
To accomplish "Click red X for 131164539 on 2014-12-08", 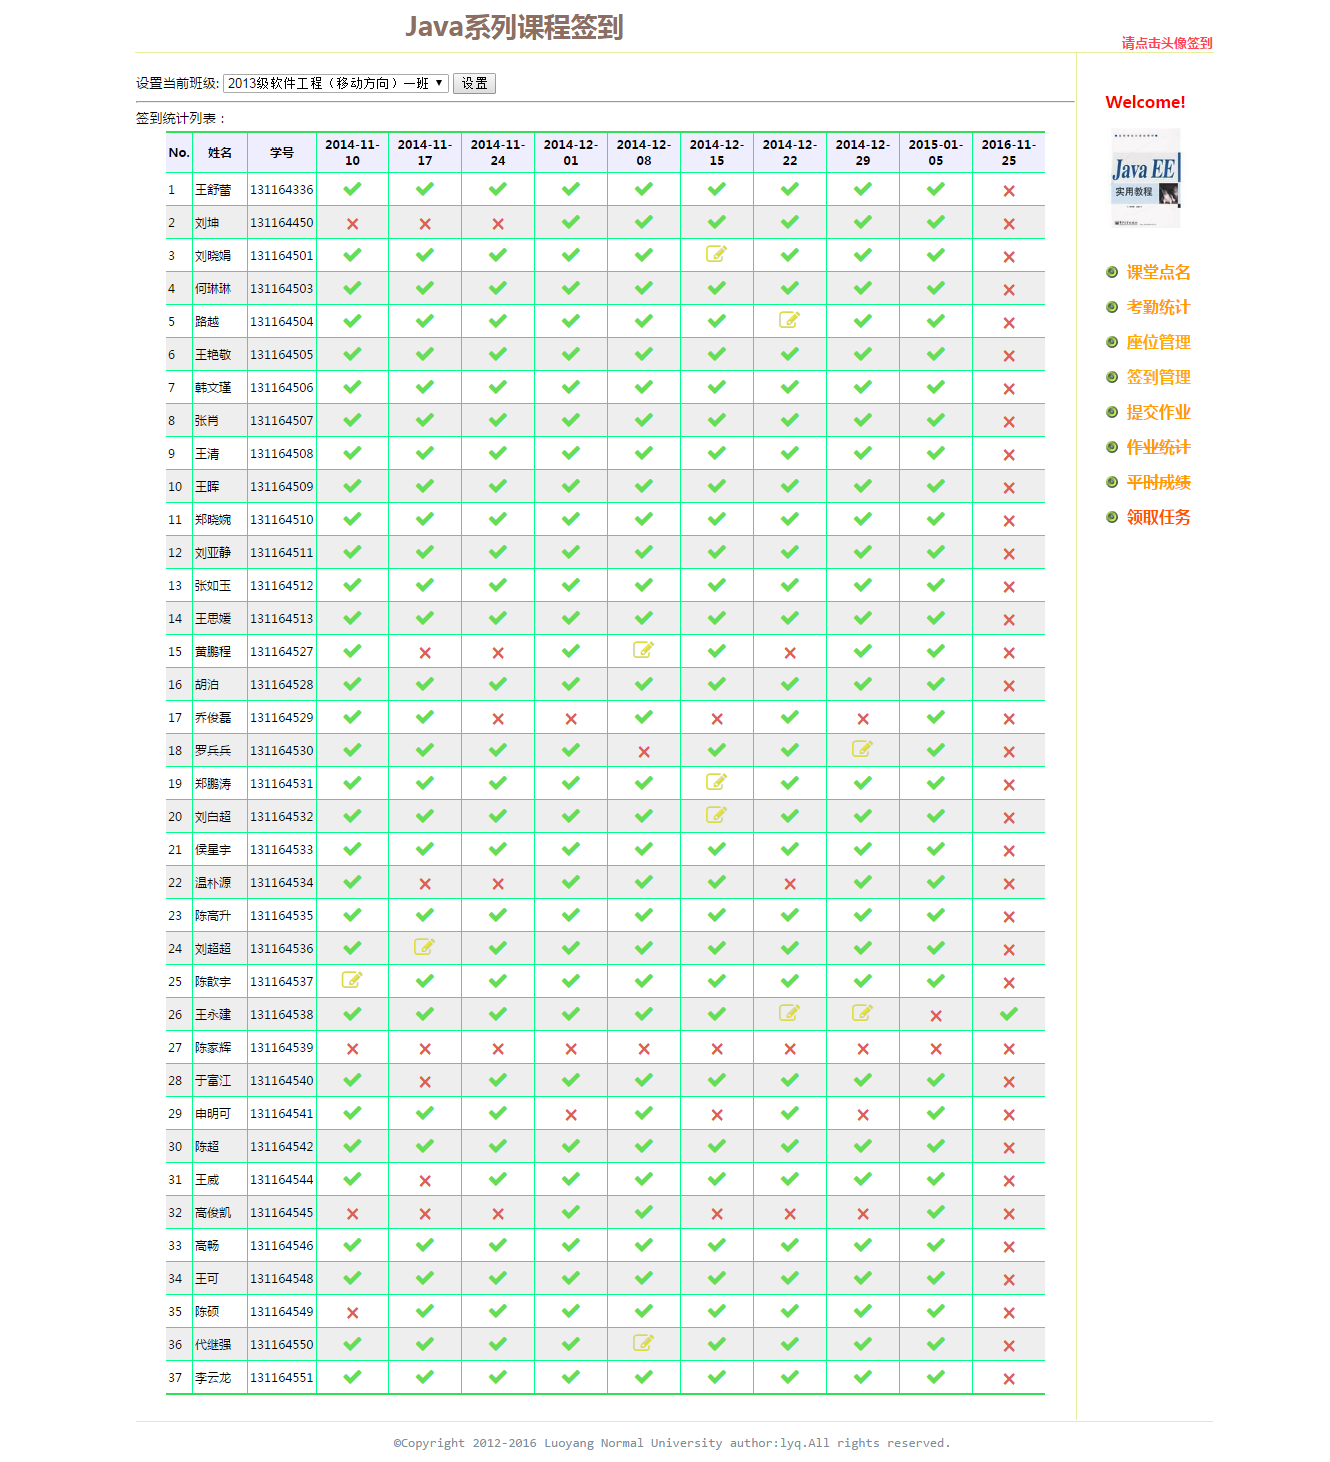I will (644, 1049).
